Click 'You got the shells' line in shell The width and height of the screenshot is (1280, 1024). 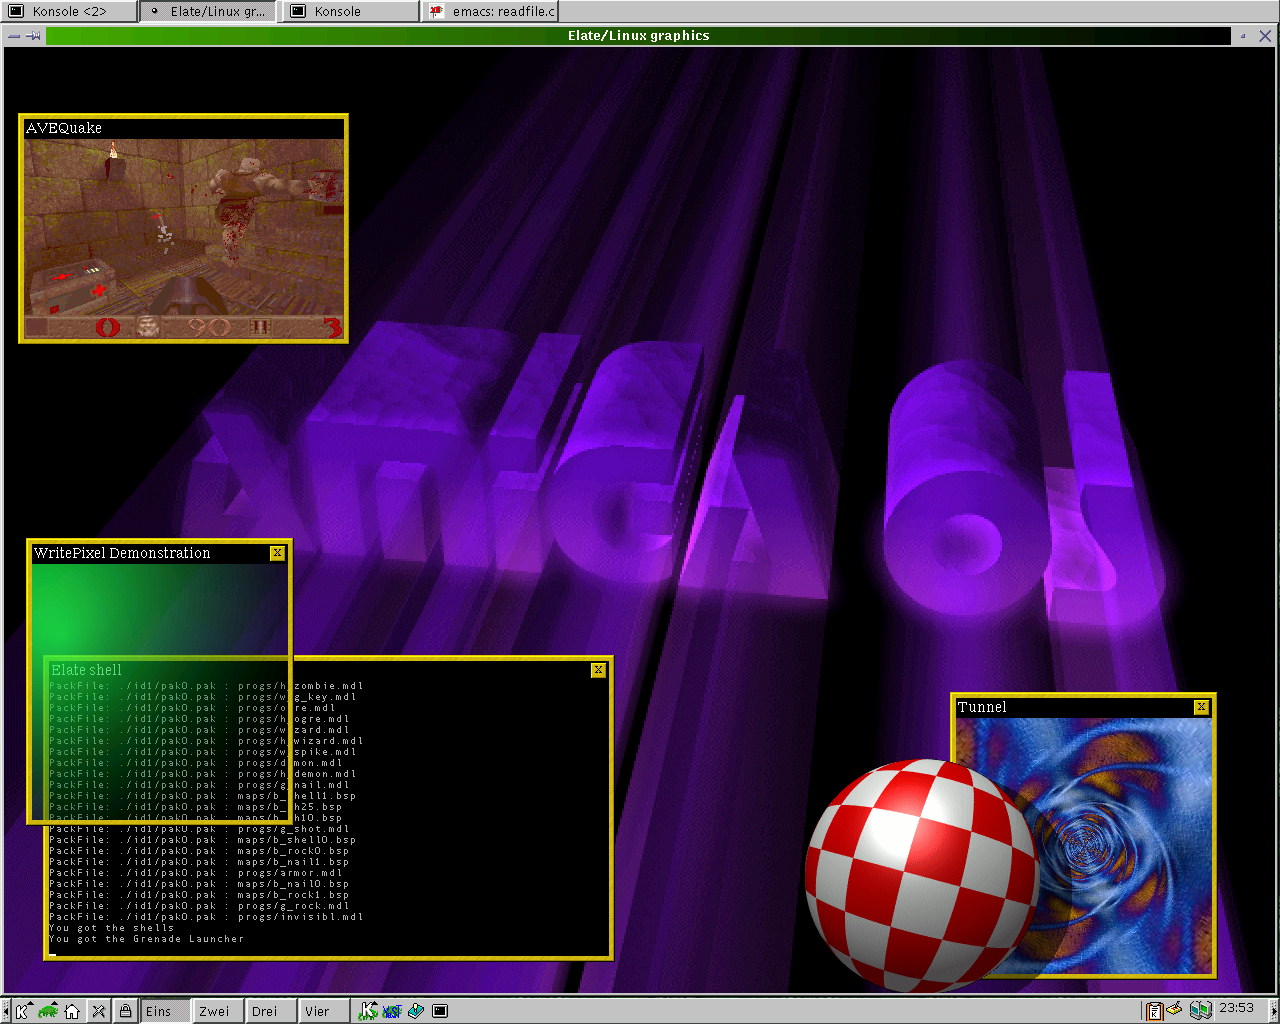[x=112, y=928]
